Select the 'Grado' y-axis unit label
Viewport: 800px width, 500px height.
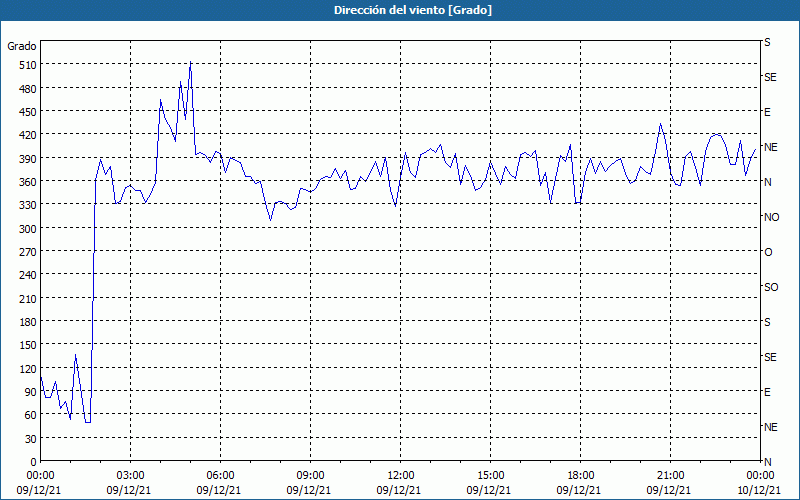(x=22, y=46)
